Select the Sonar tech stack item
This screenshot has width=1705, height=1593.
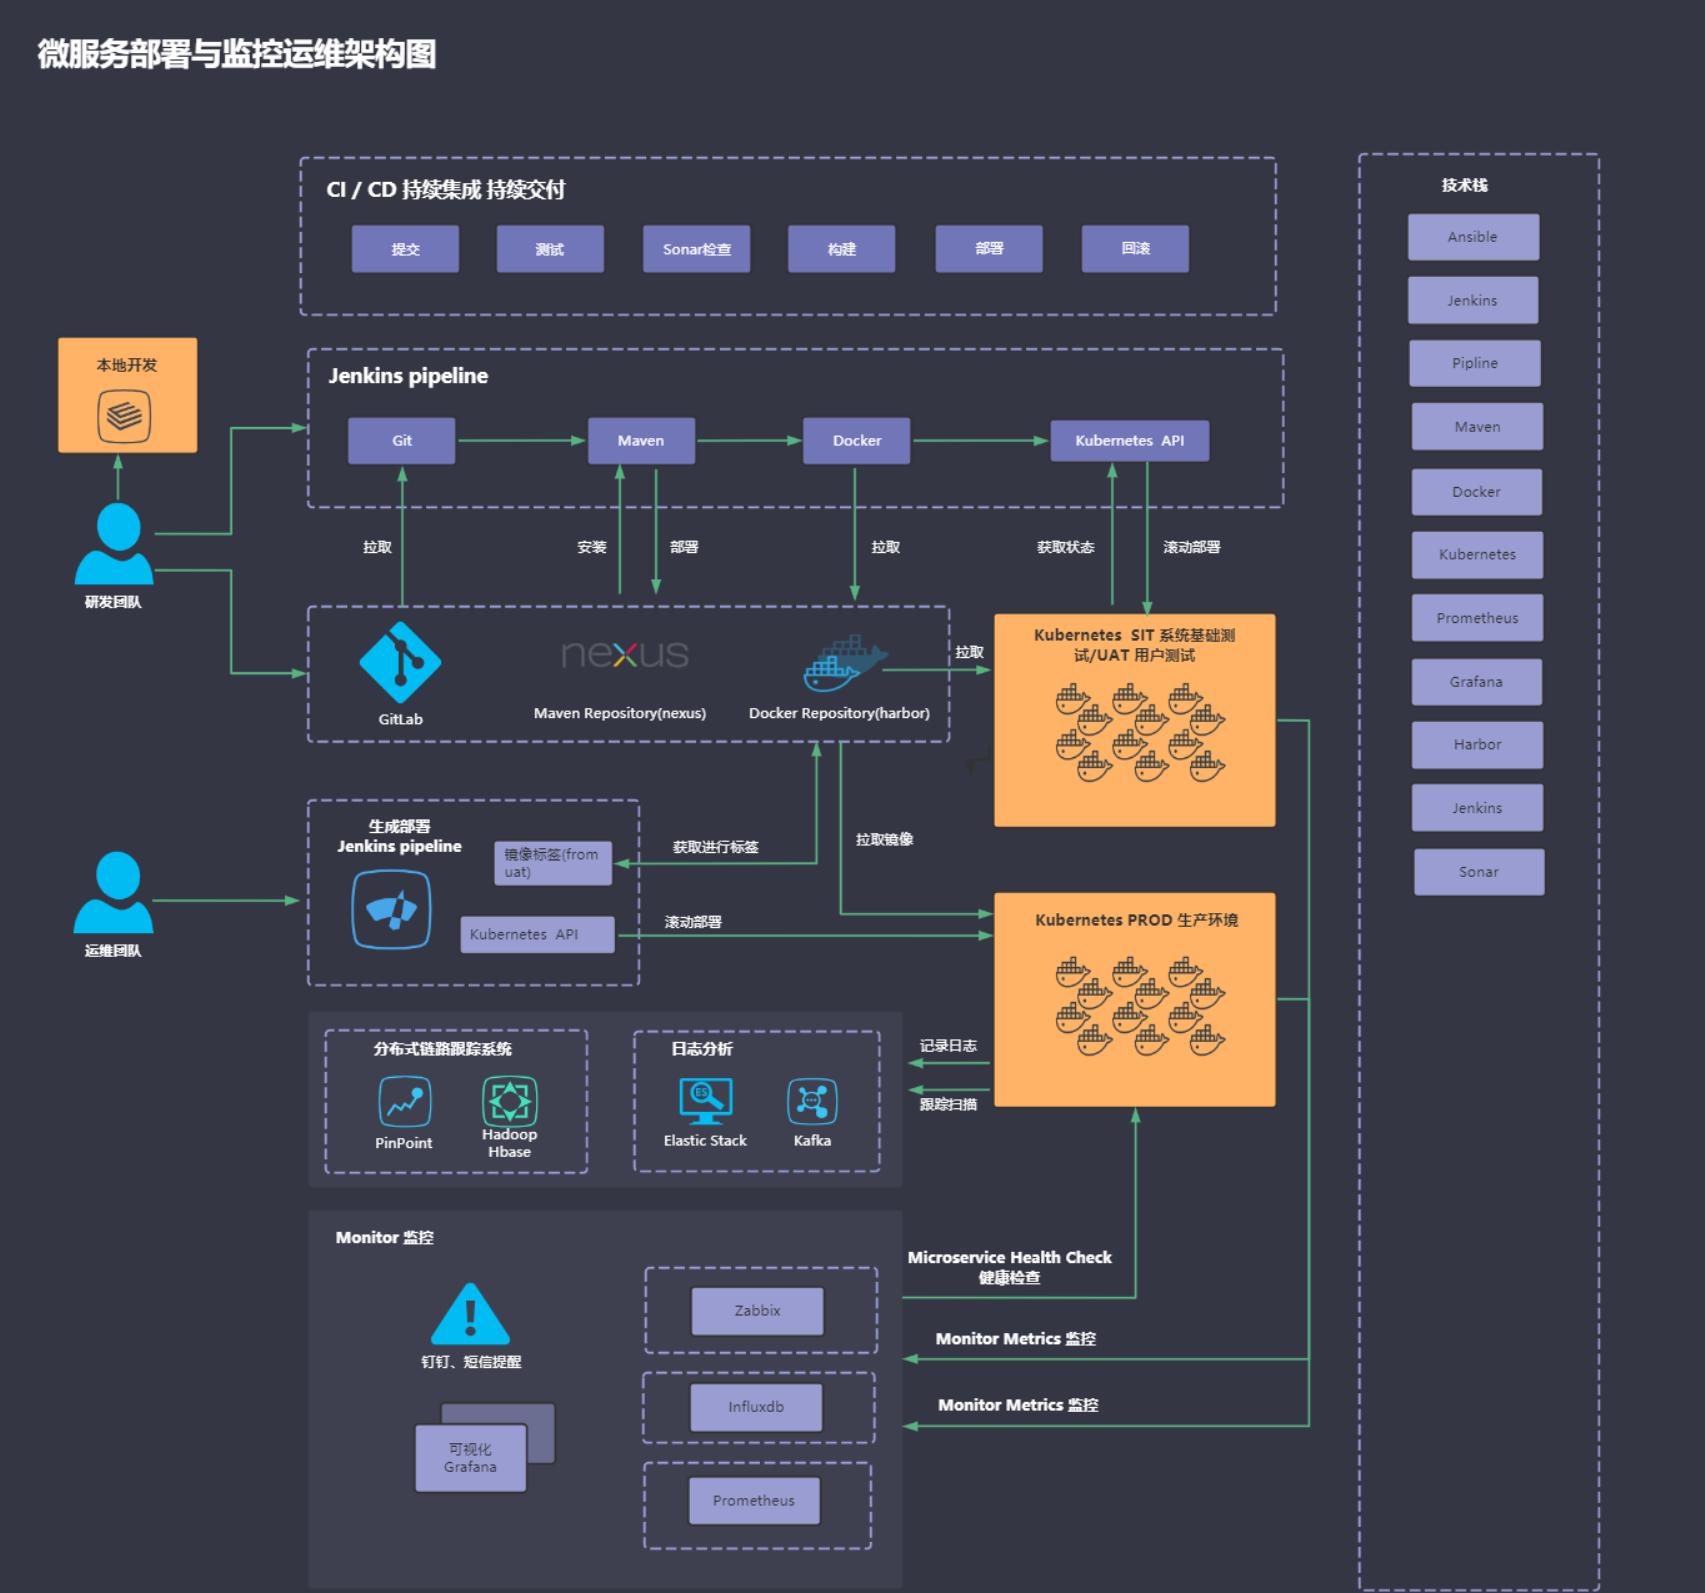point(1479,872)
